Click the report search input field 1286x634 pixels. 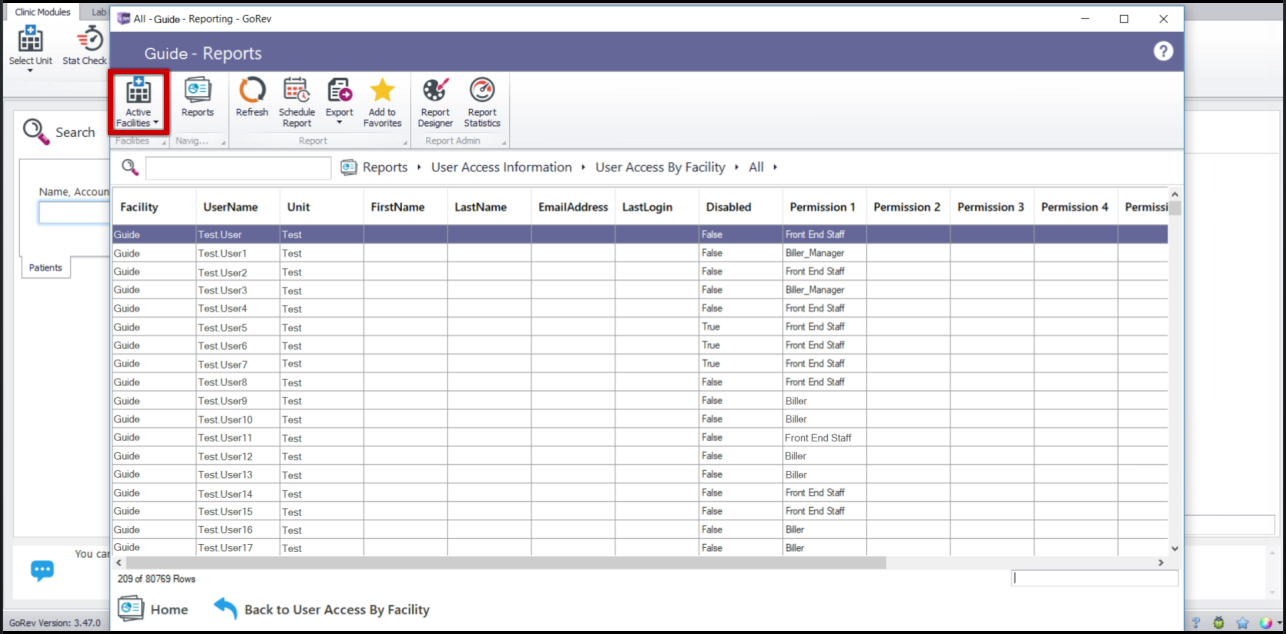tap(238, 168)
